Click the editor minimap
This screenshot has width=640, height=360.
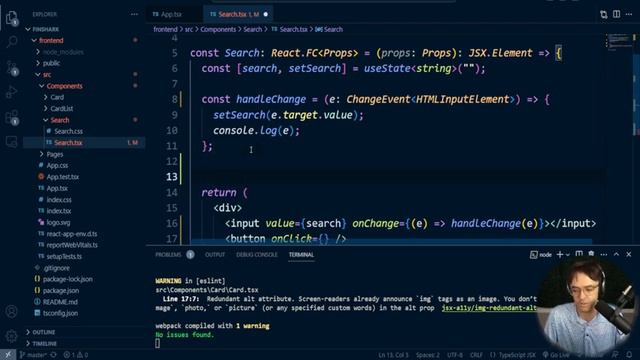point(620,42)
